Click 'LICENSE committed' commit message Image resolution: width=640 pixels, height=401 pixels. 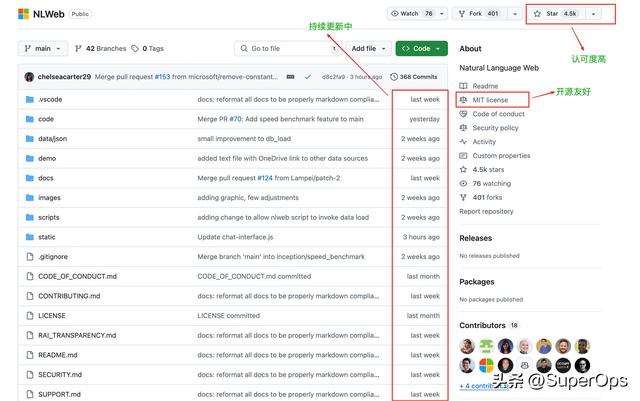coord(229,315)
